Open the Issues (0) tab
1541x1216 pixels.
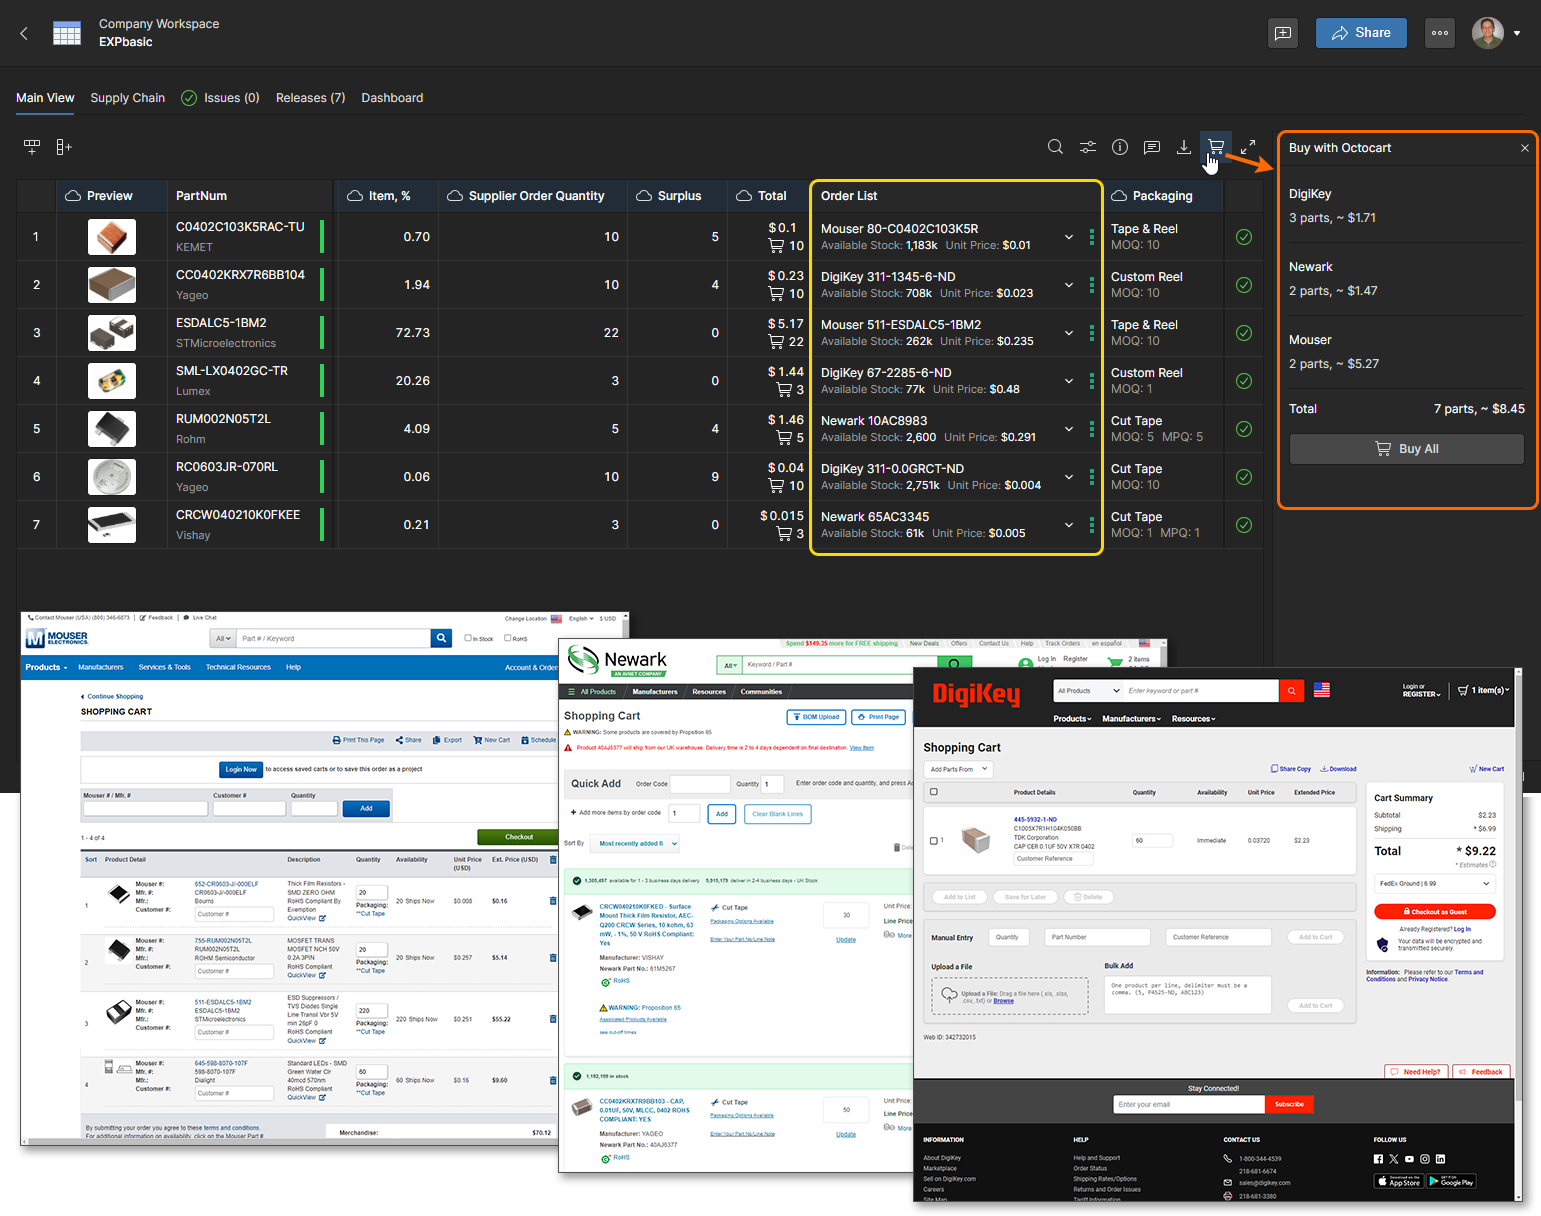coord(220,98)
